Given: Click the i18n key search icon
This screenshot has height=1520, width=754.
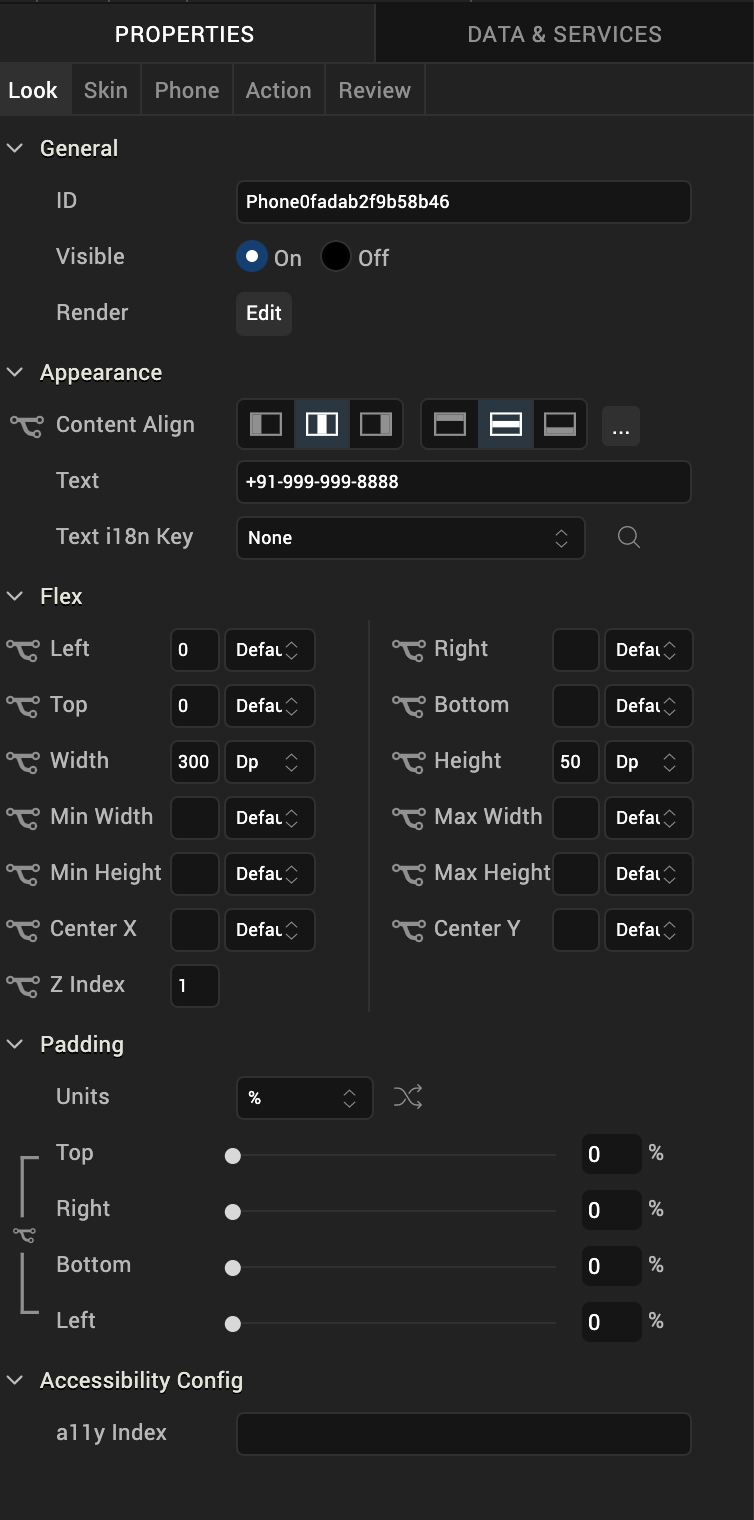Looking at the screenshot, I should [628, 538].
